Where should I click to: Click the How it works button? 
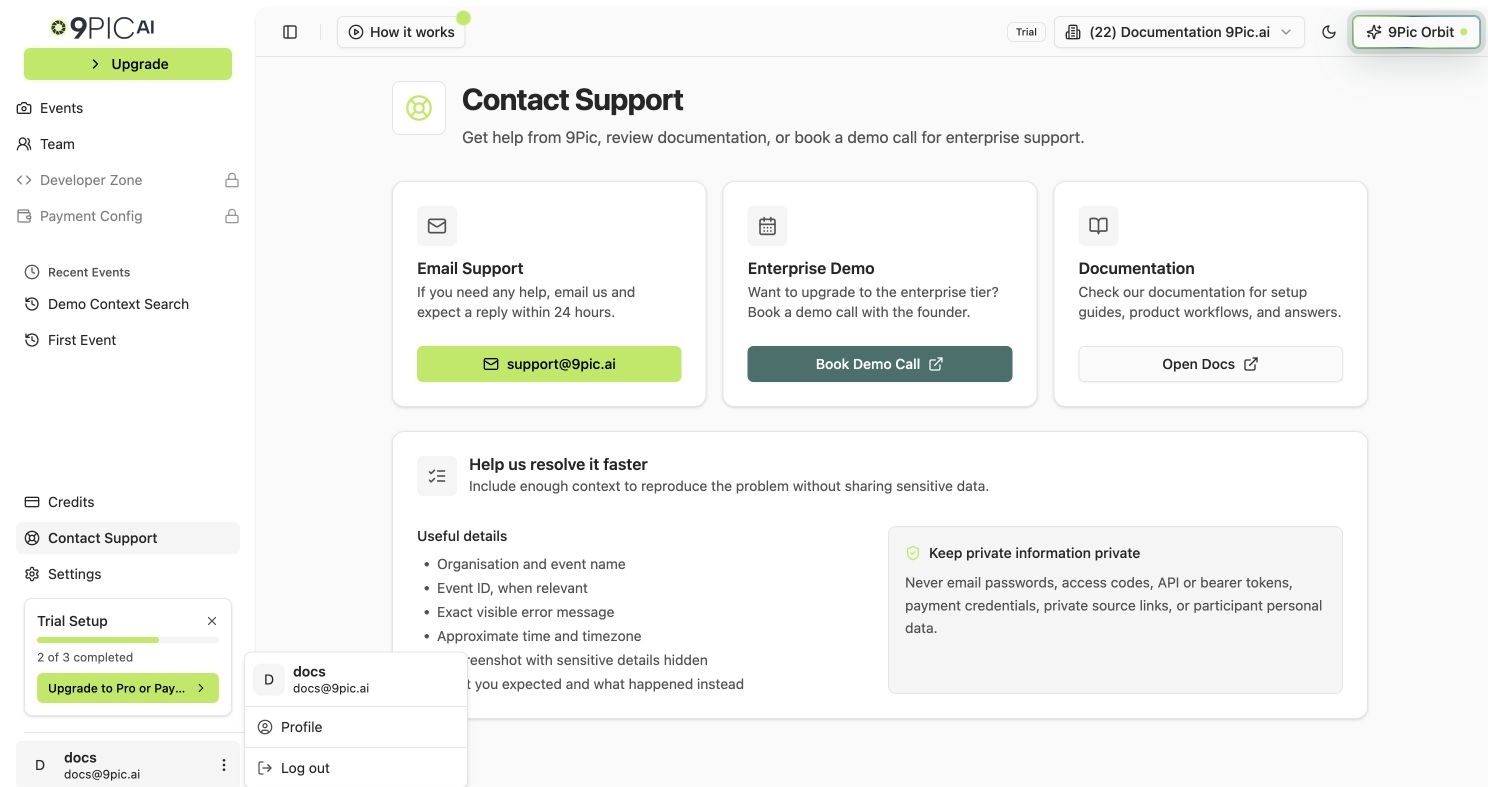[x=401, y=32]
